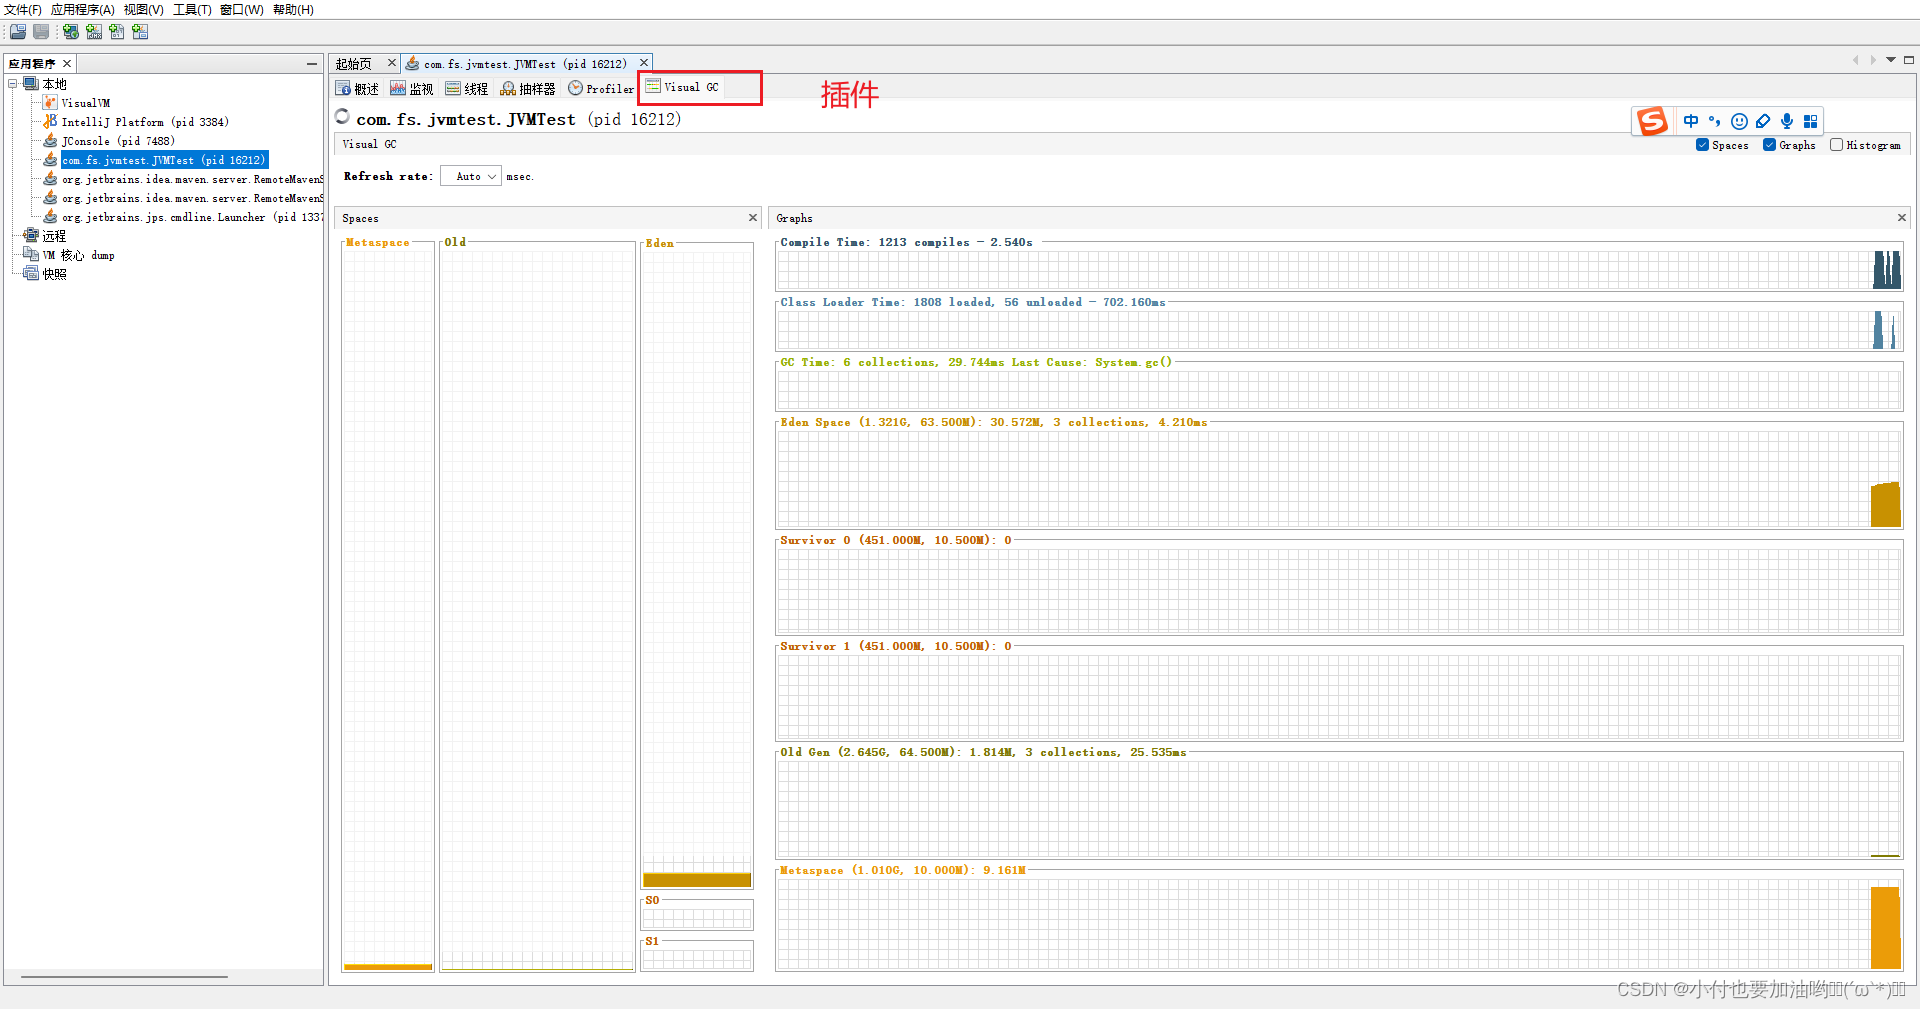This screenshot has height=1009, width=1920.
Task: Click the load snapshot toolbar icon
Action: (18, 32)
